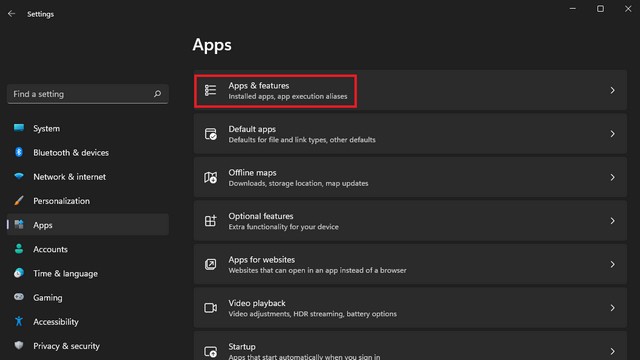
Task: Click 'Video adjustments, HDR streaming' text
Action: pyautogui.click(x=286, y=314)
